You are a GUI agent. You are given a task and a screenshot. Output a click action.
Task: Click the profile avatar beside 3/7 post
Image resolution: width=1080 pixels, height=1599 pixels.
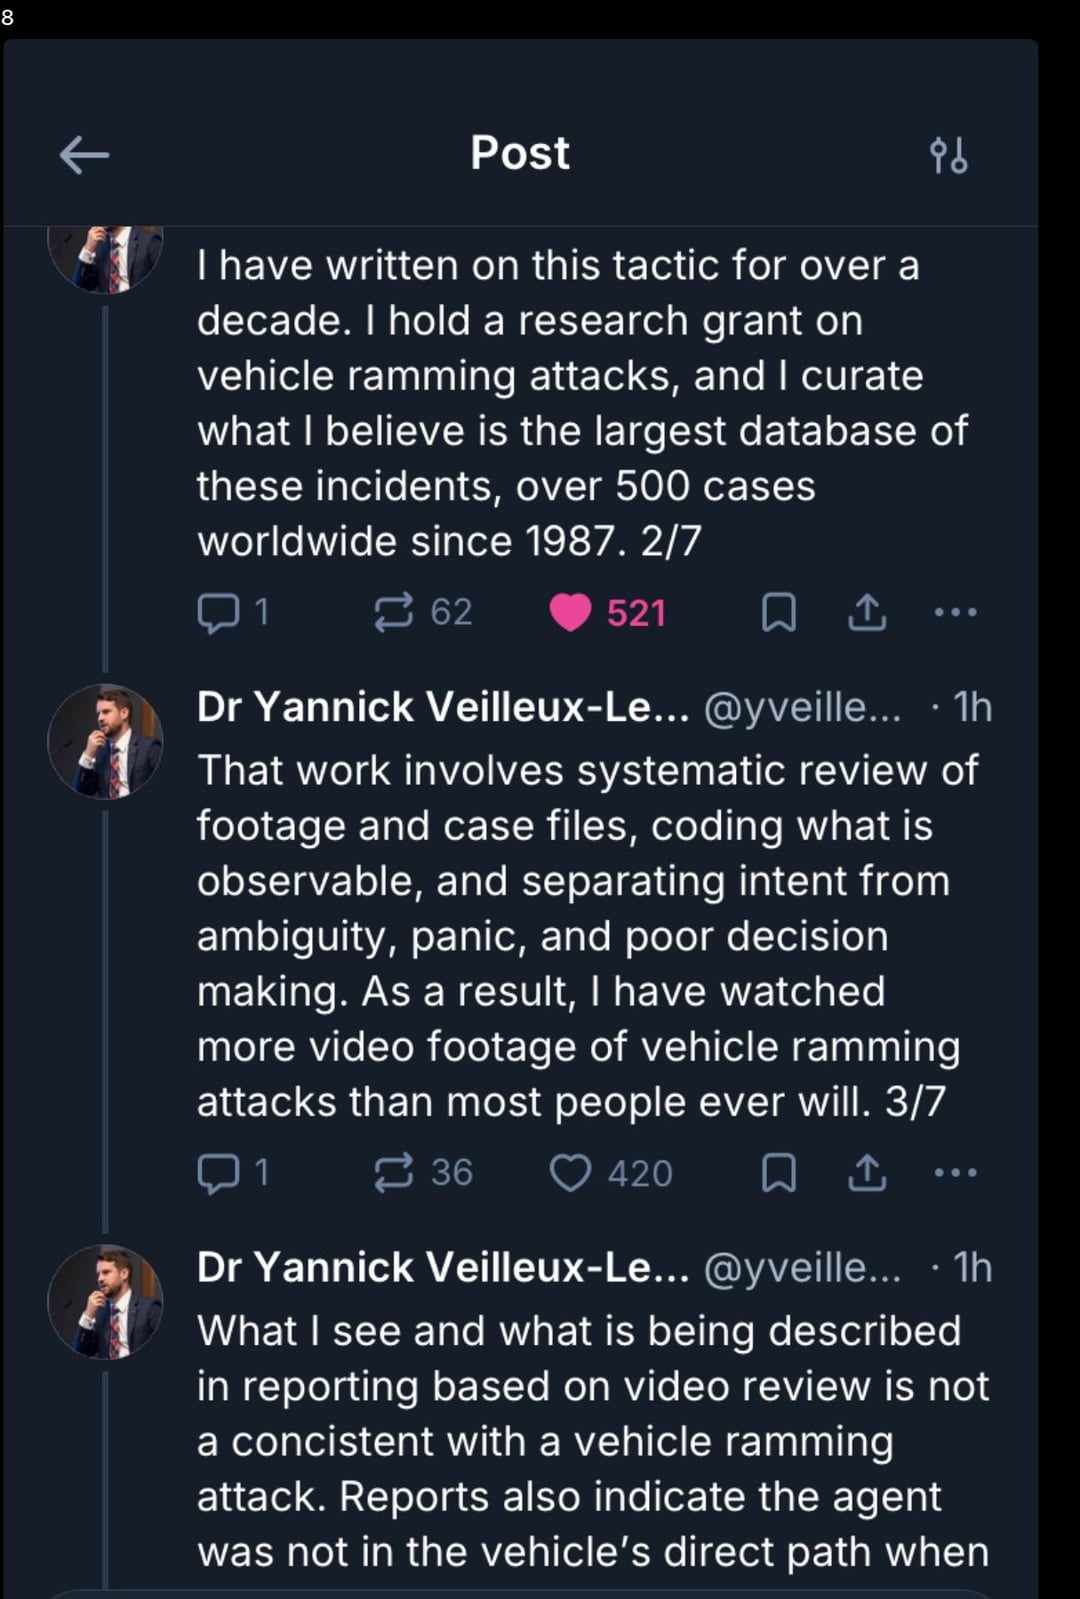pyautogui.click(x=105, y=741)
